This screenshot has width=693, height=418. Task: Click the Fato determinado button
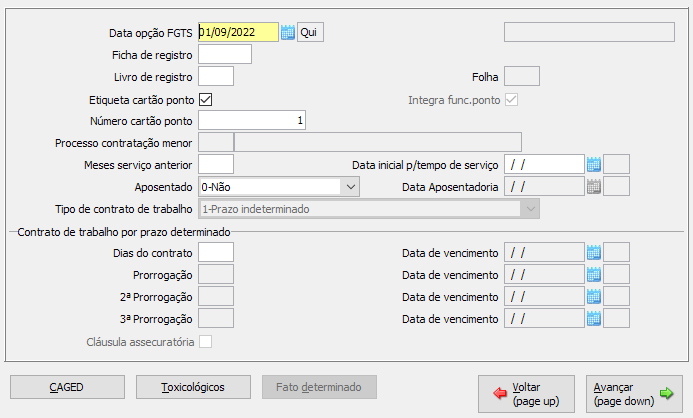pos(319,387)
